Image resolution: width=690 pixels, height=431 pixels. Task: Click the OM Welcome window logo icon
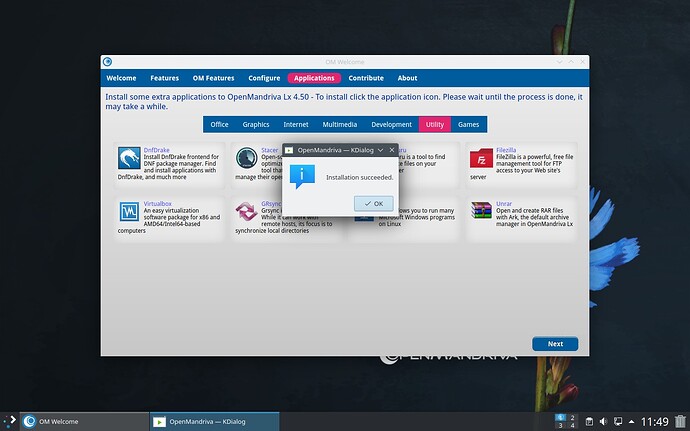pos(107,62)
